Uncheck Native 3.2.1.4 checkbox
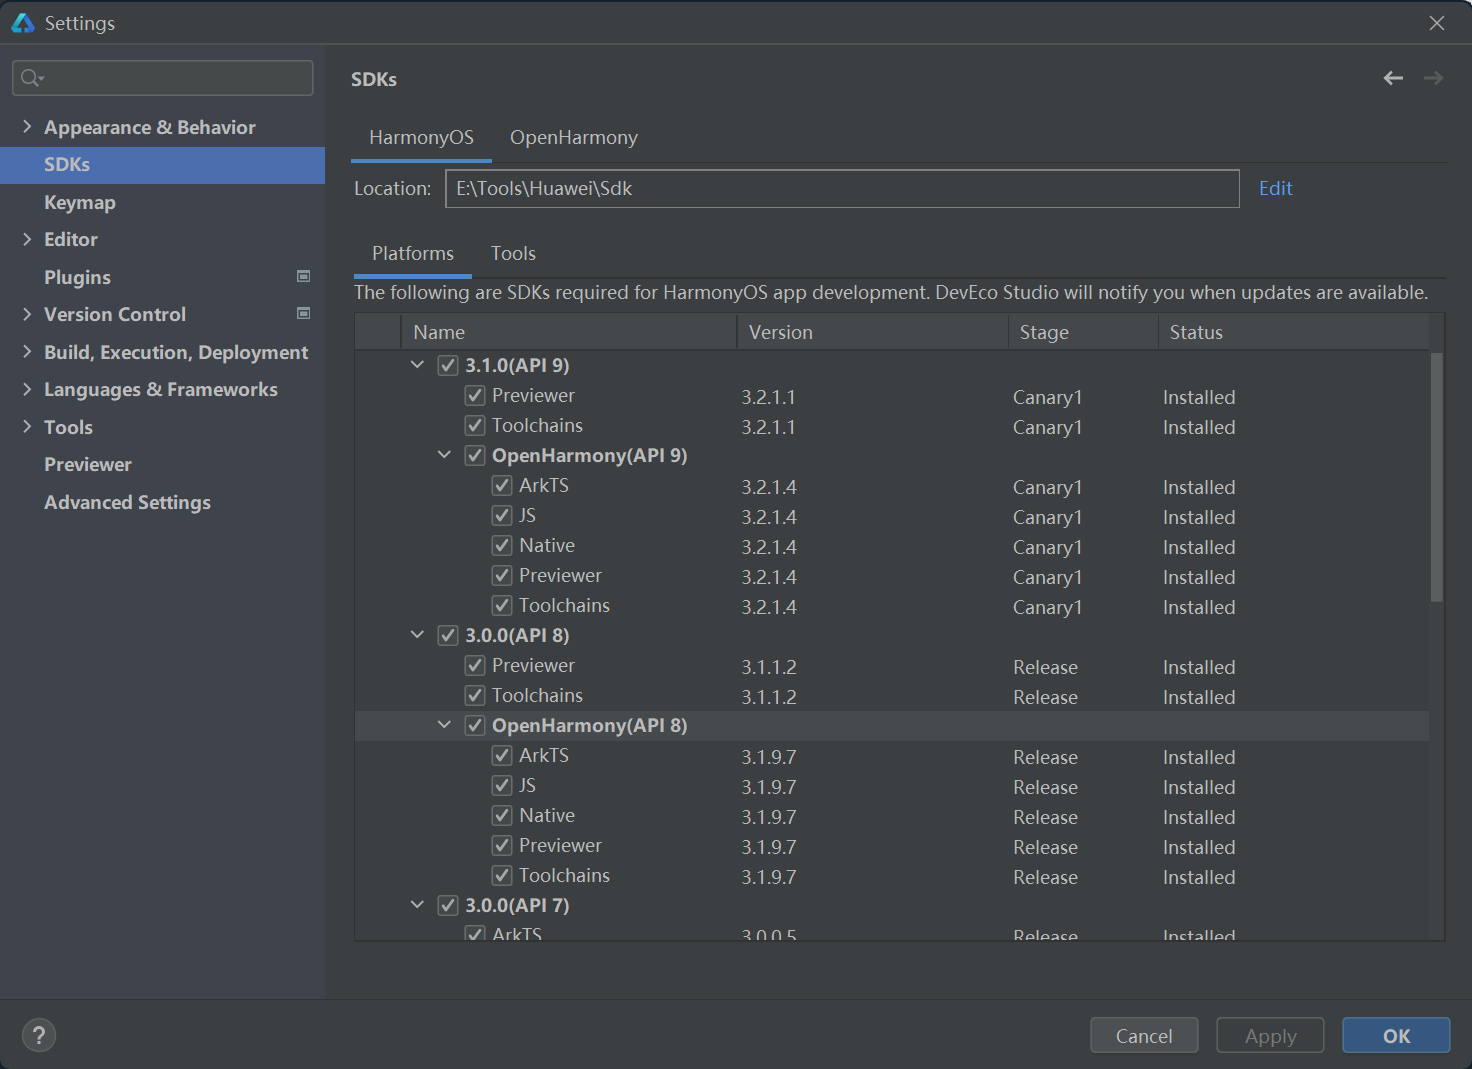Image resolution: width=1472 pixels, height=1069 pixels. 502,546
